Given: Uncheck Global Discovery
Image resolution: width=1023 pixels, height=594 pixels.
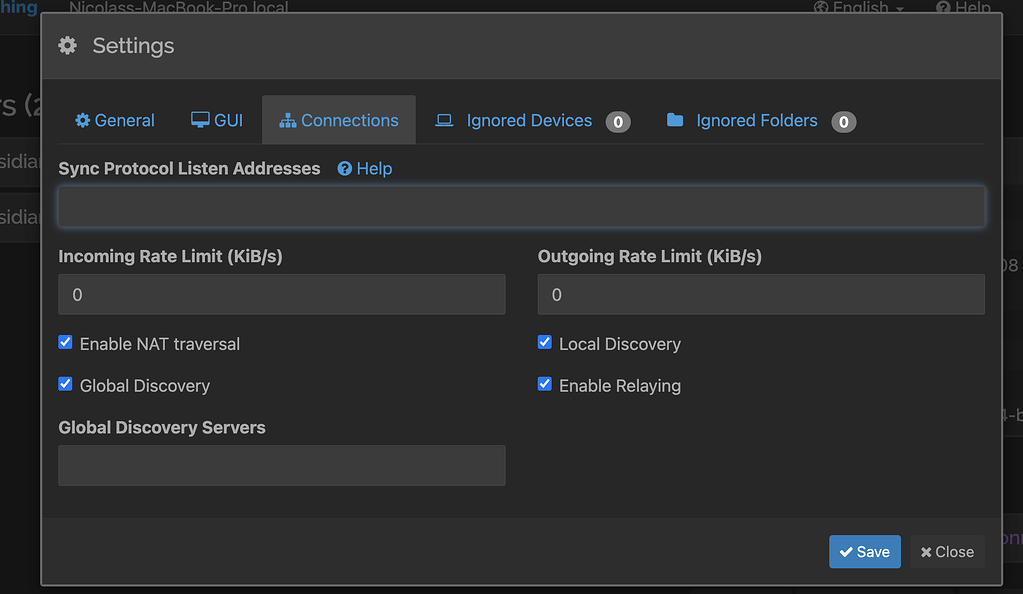Looking at the screenshot, I should point(65,384).
